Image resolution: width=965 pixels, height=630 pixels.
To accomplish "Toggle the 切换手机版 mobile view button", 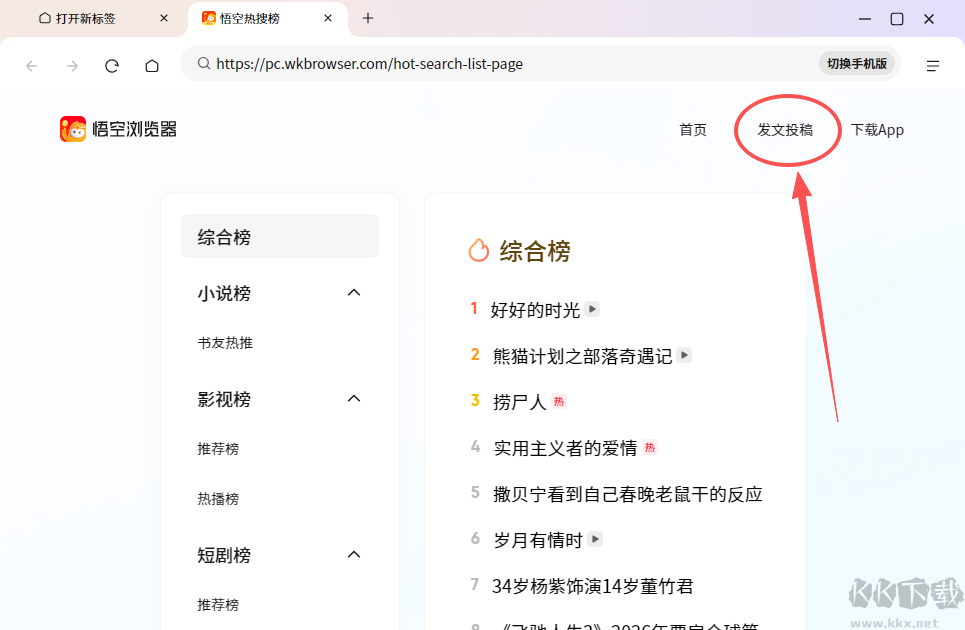I will coord(857,64).
